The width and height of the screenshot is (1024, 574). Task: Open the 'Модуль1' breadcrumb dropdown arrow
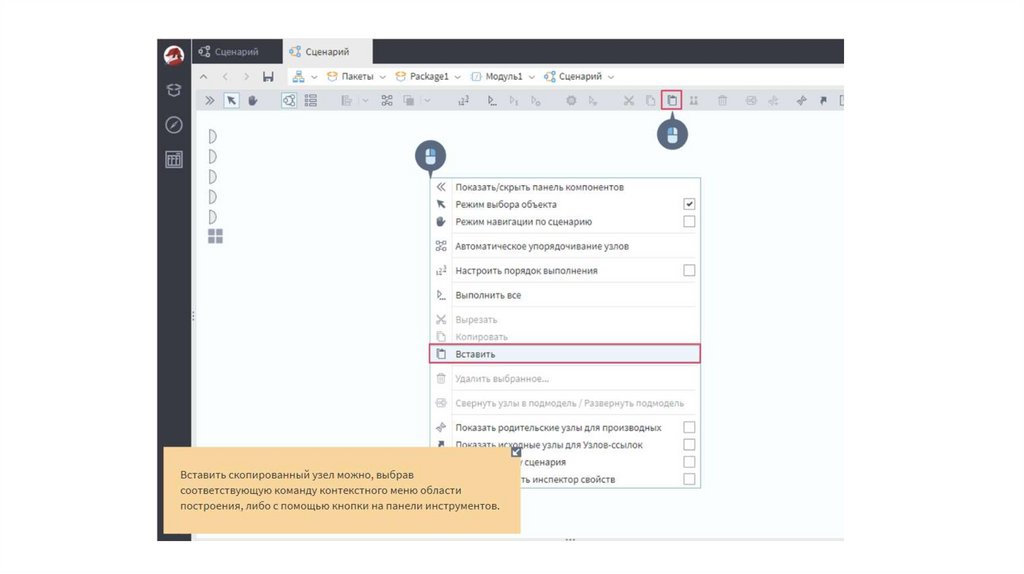(x=532, y=77)
